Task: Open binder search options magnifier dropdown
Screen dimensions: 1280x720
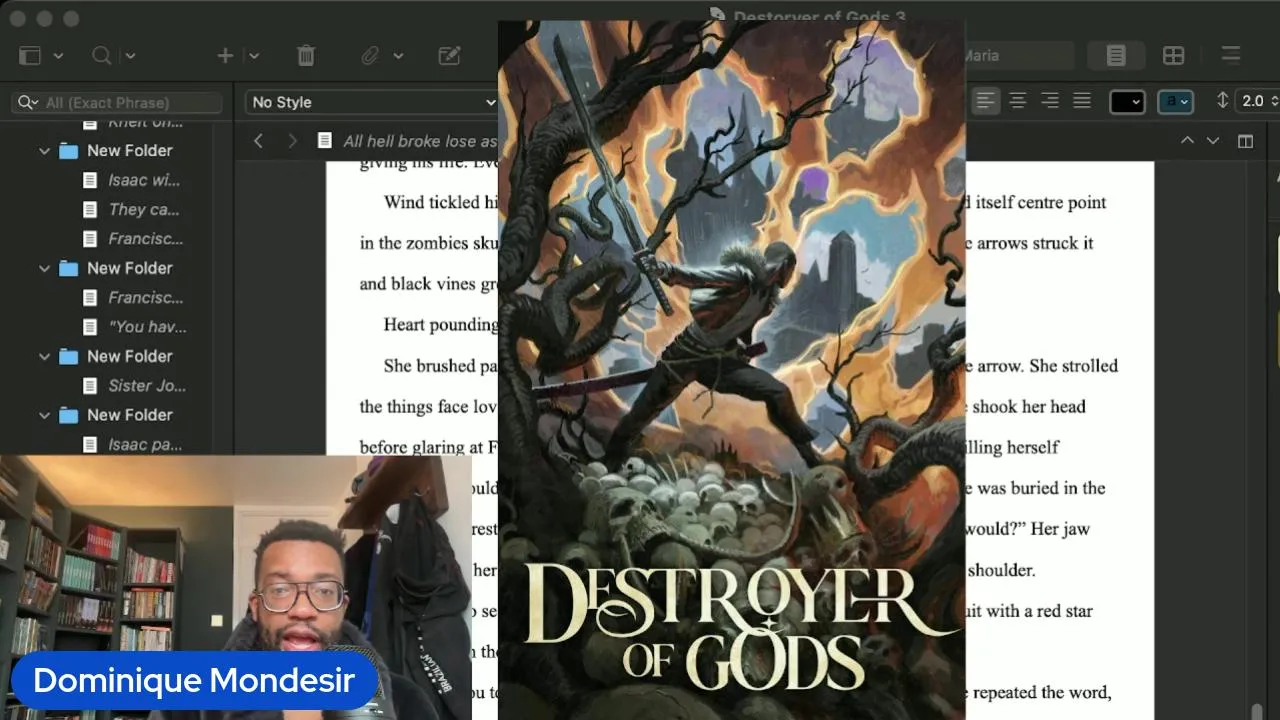Action: pyautogui.click(x=28, y=102)
